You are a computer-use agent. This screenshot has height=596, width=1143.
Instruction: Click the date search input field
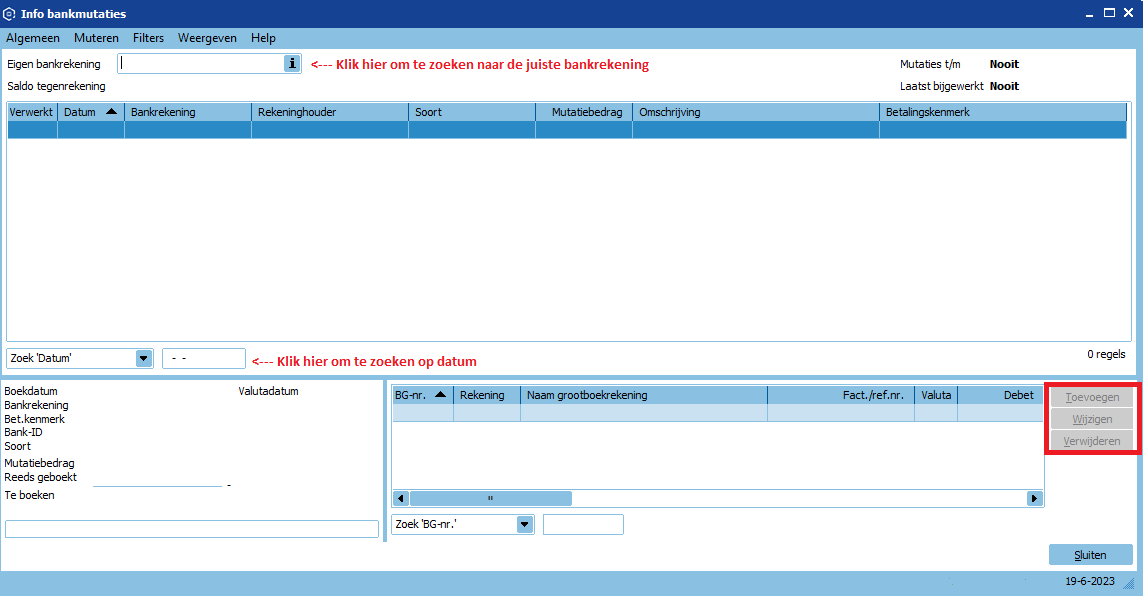(204, 358)
